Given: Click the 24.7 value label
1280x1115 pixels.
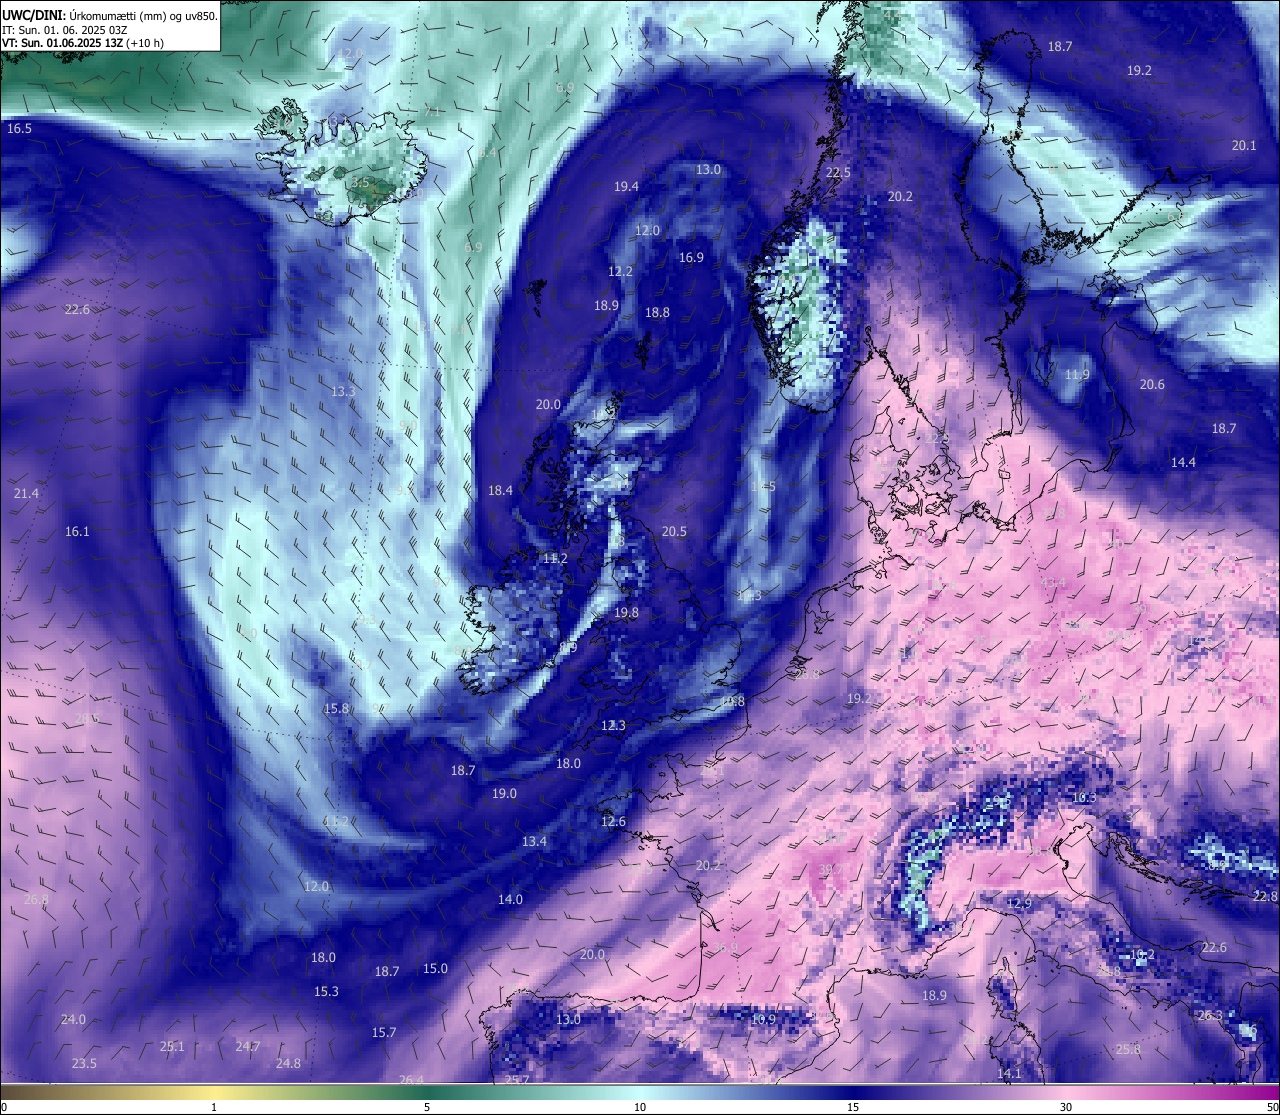Looking at the screenshot, I should [247, 1046].
